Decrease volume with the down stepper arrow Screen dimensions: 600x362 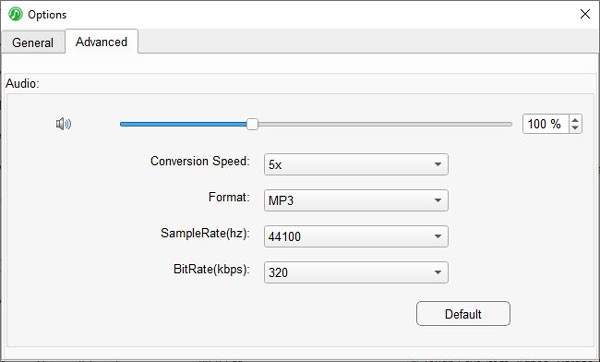pos(575,129)
